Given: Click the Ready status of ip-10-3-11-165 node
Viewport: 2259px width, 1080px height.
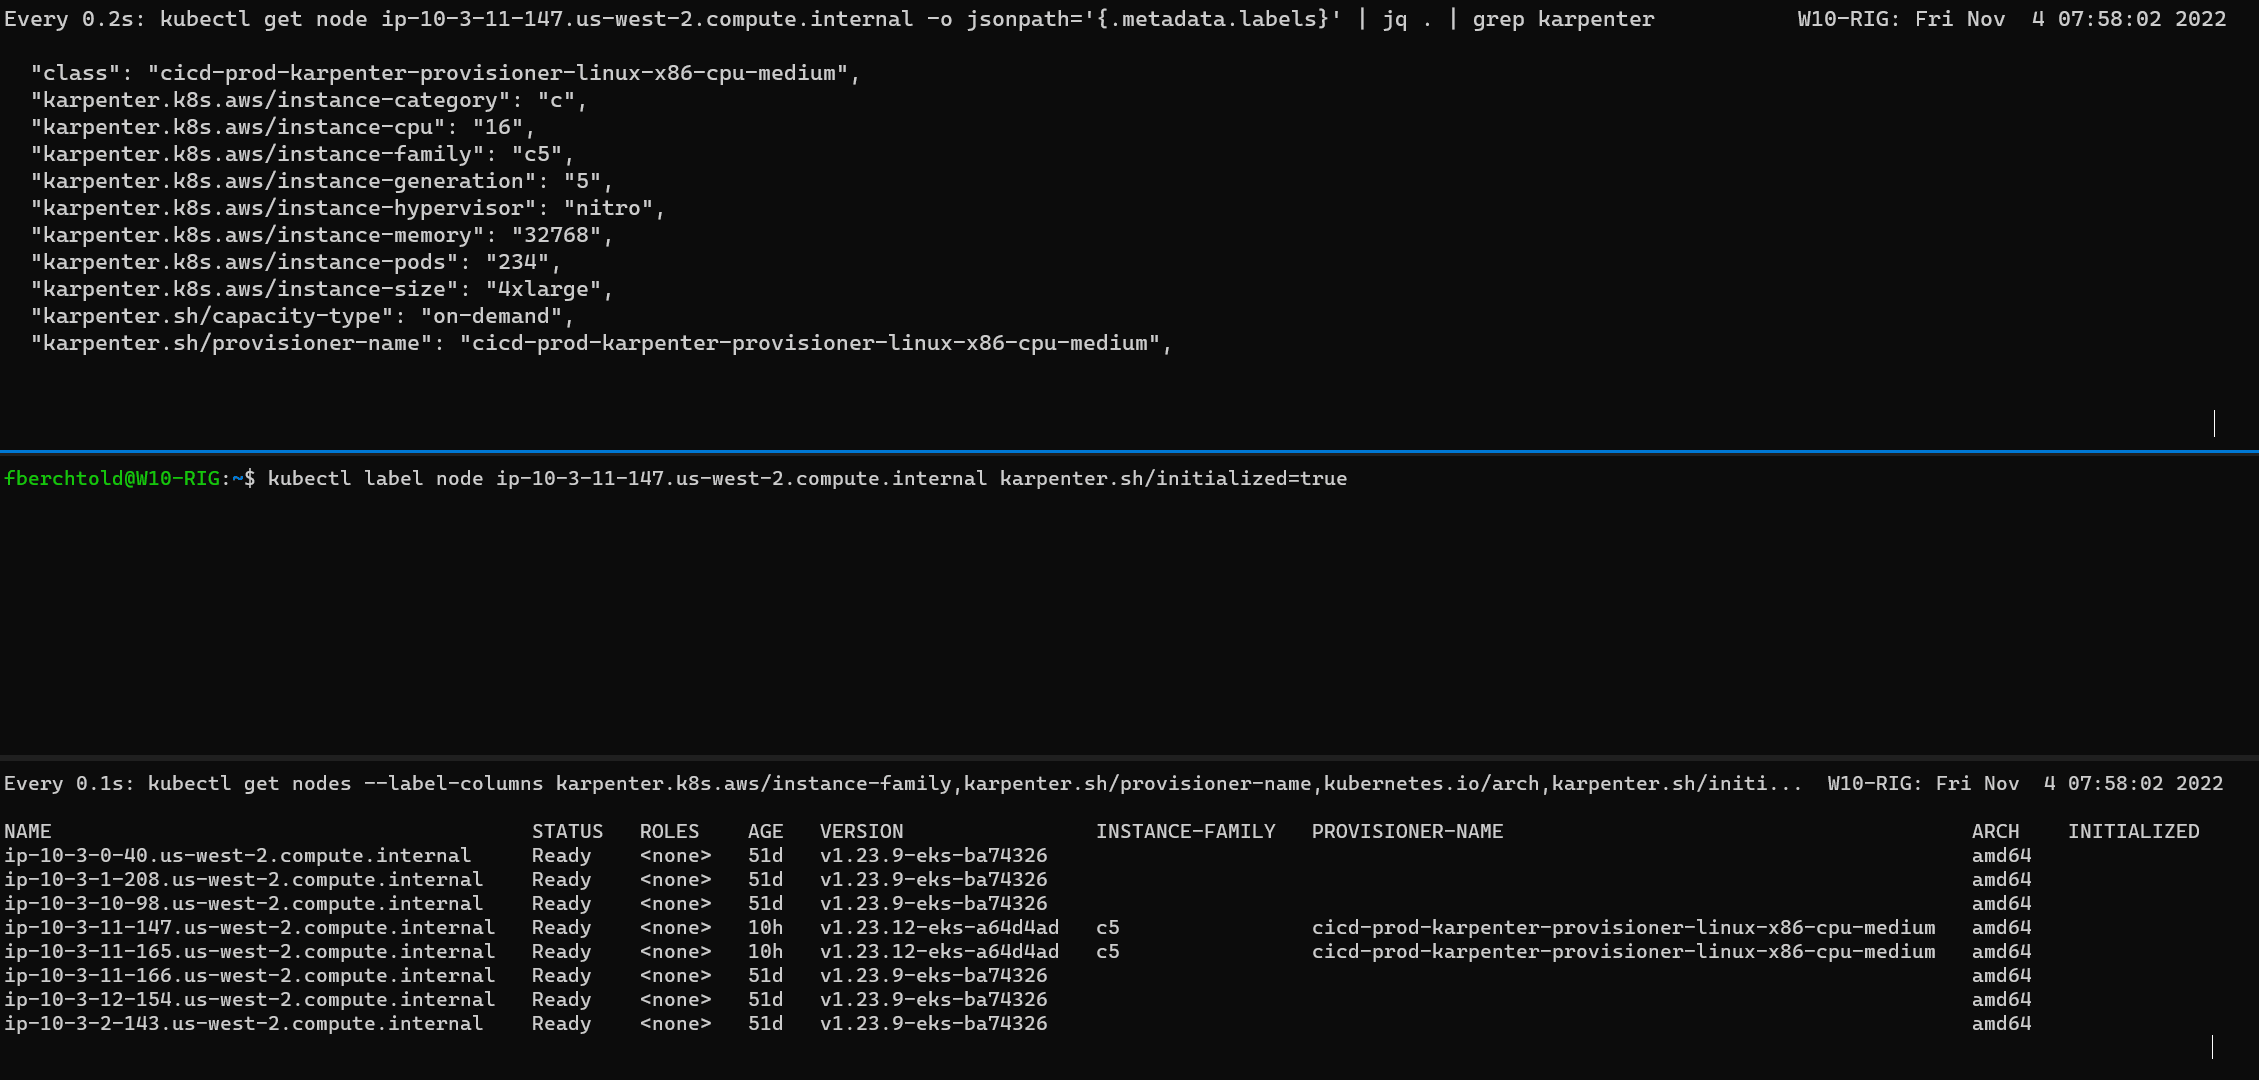Looking at the screenshot, I should pyautogui.click(x=562, y=951).
